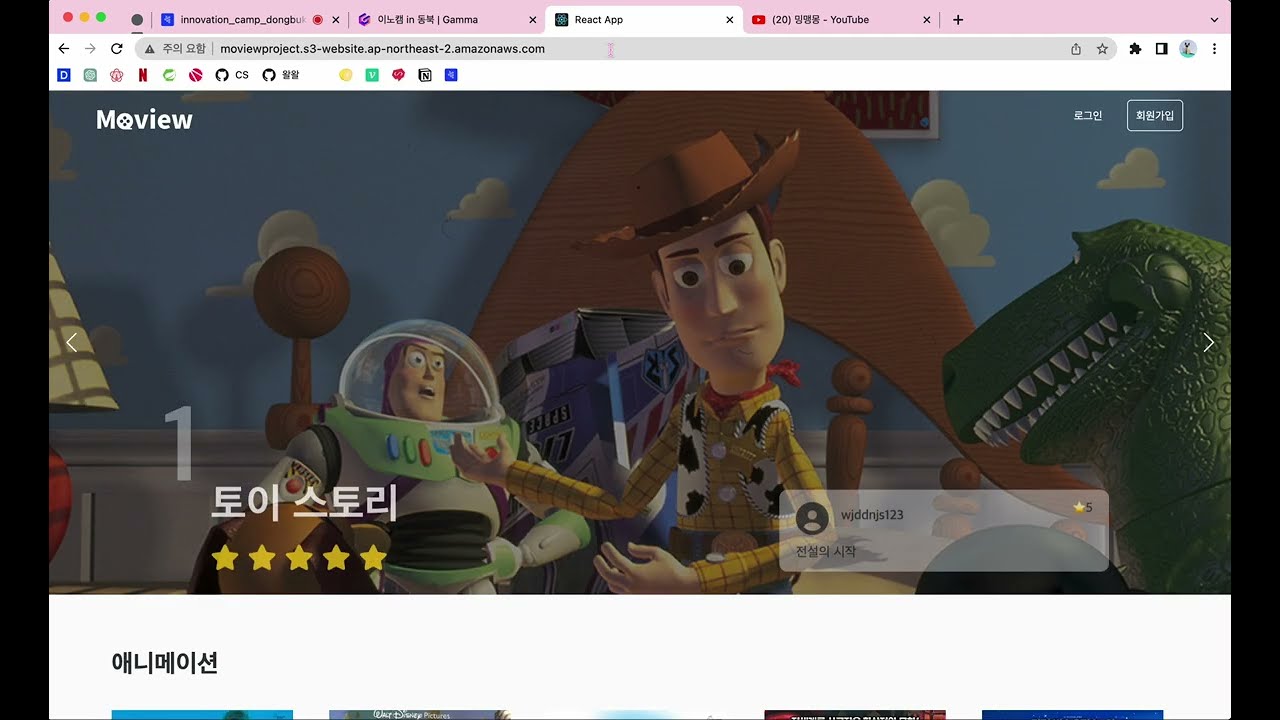Click the user avatar beside wjddnjs123
The image size is (1280, 720).
(812, 519)
